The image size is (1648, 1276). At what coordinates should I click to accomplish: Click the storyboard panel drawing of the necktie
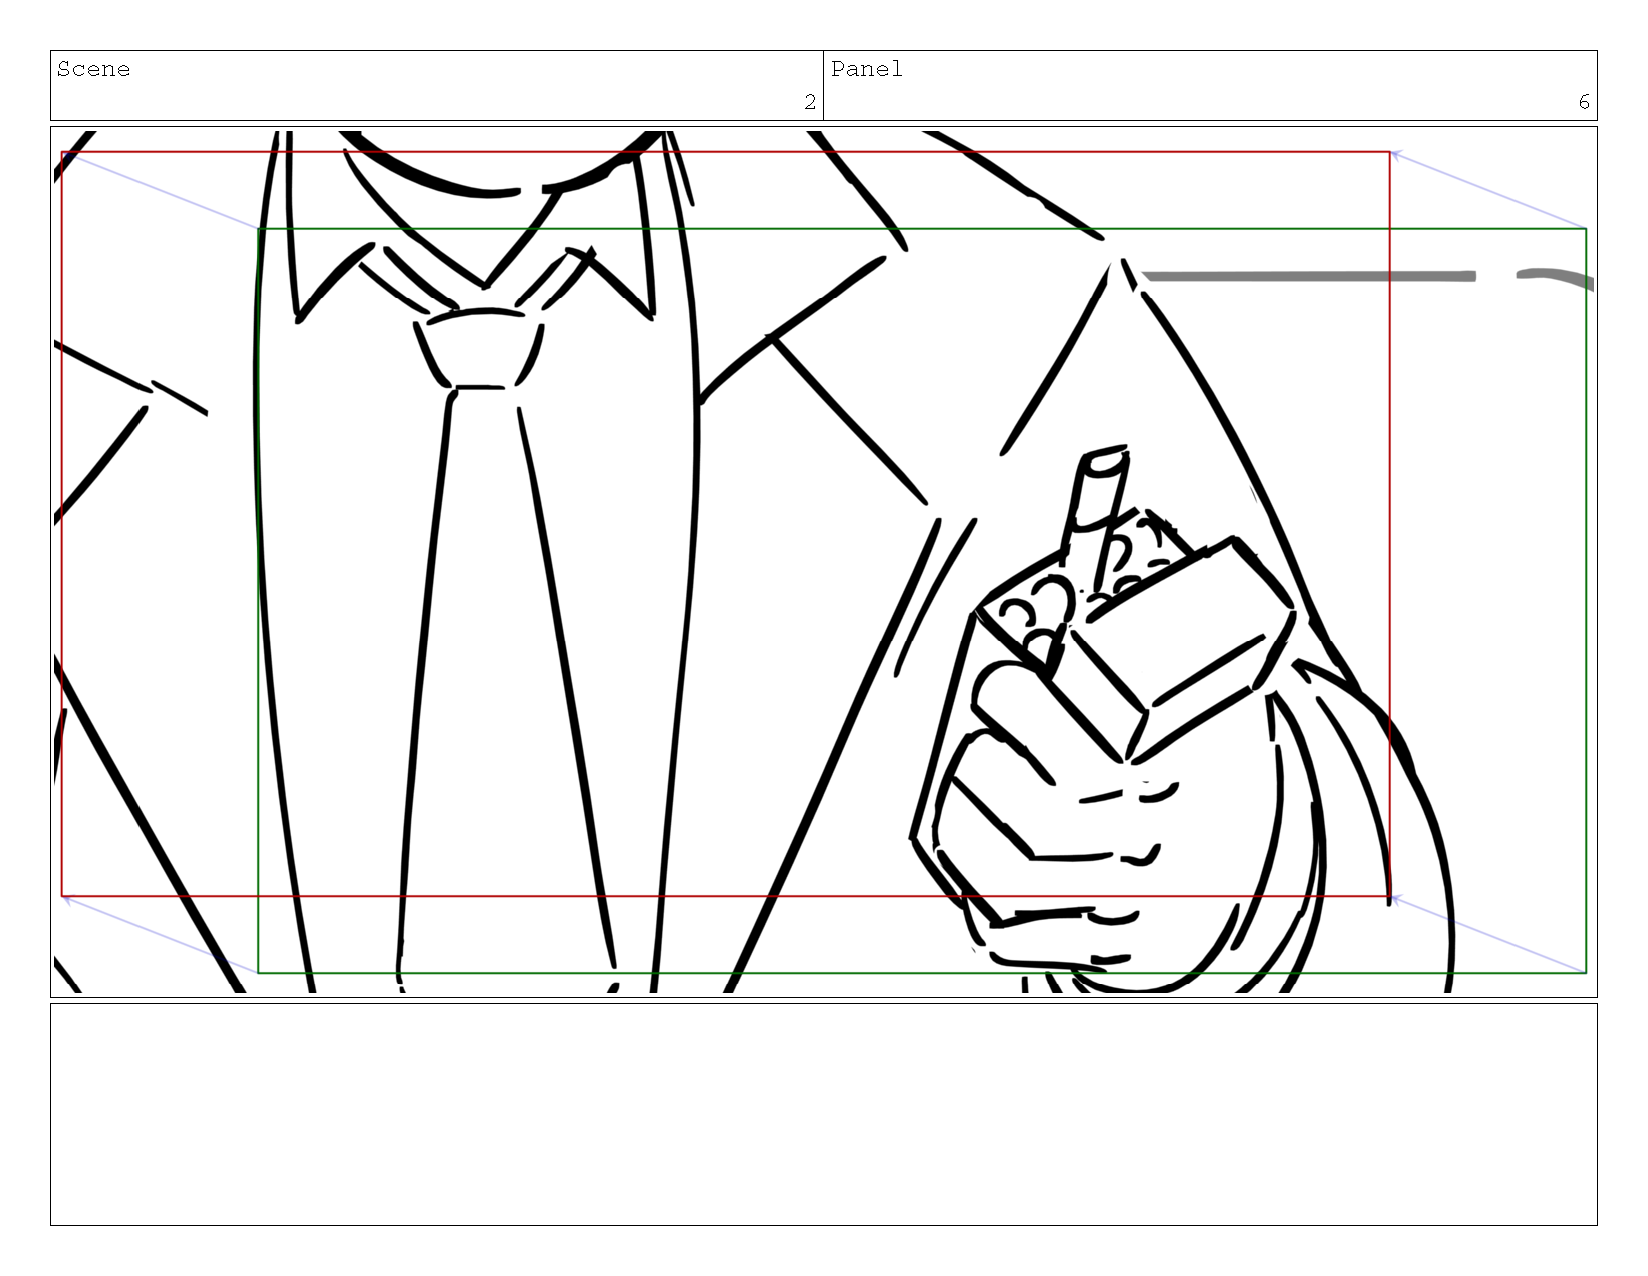click(505, 650)
